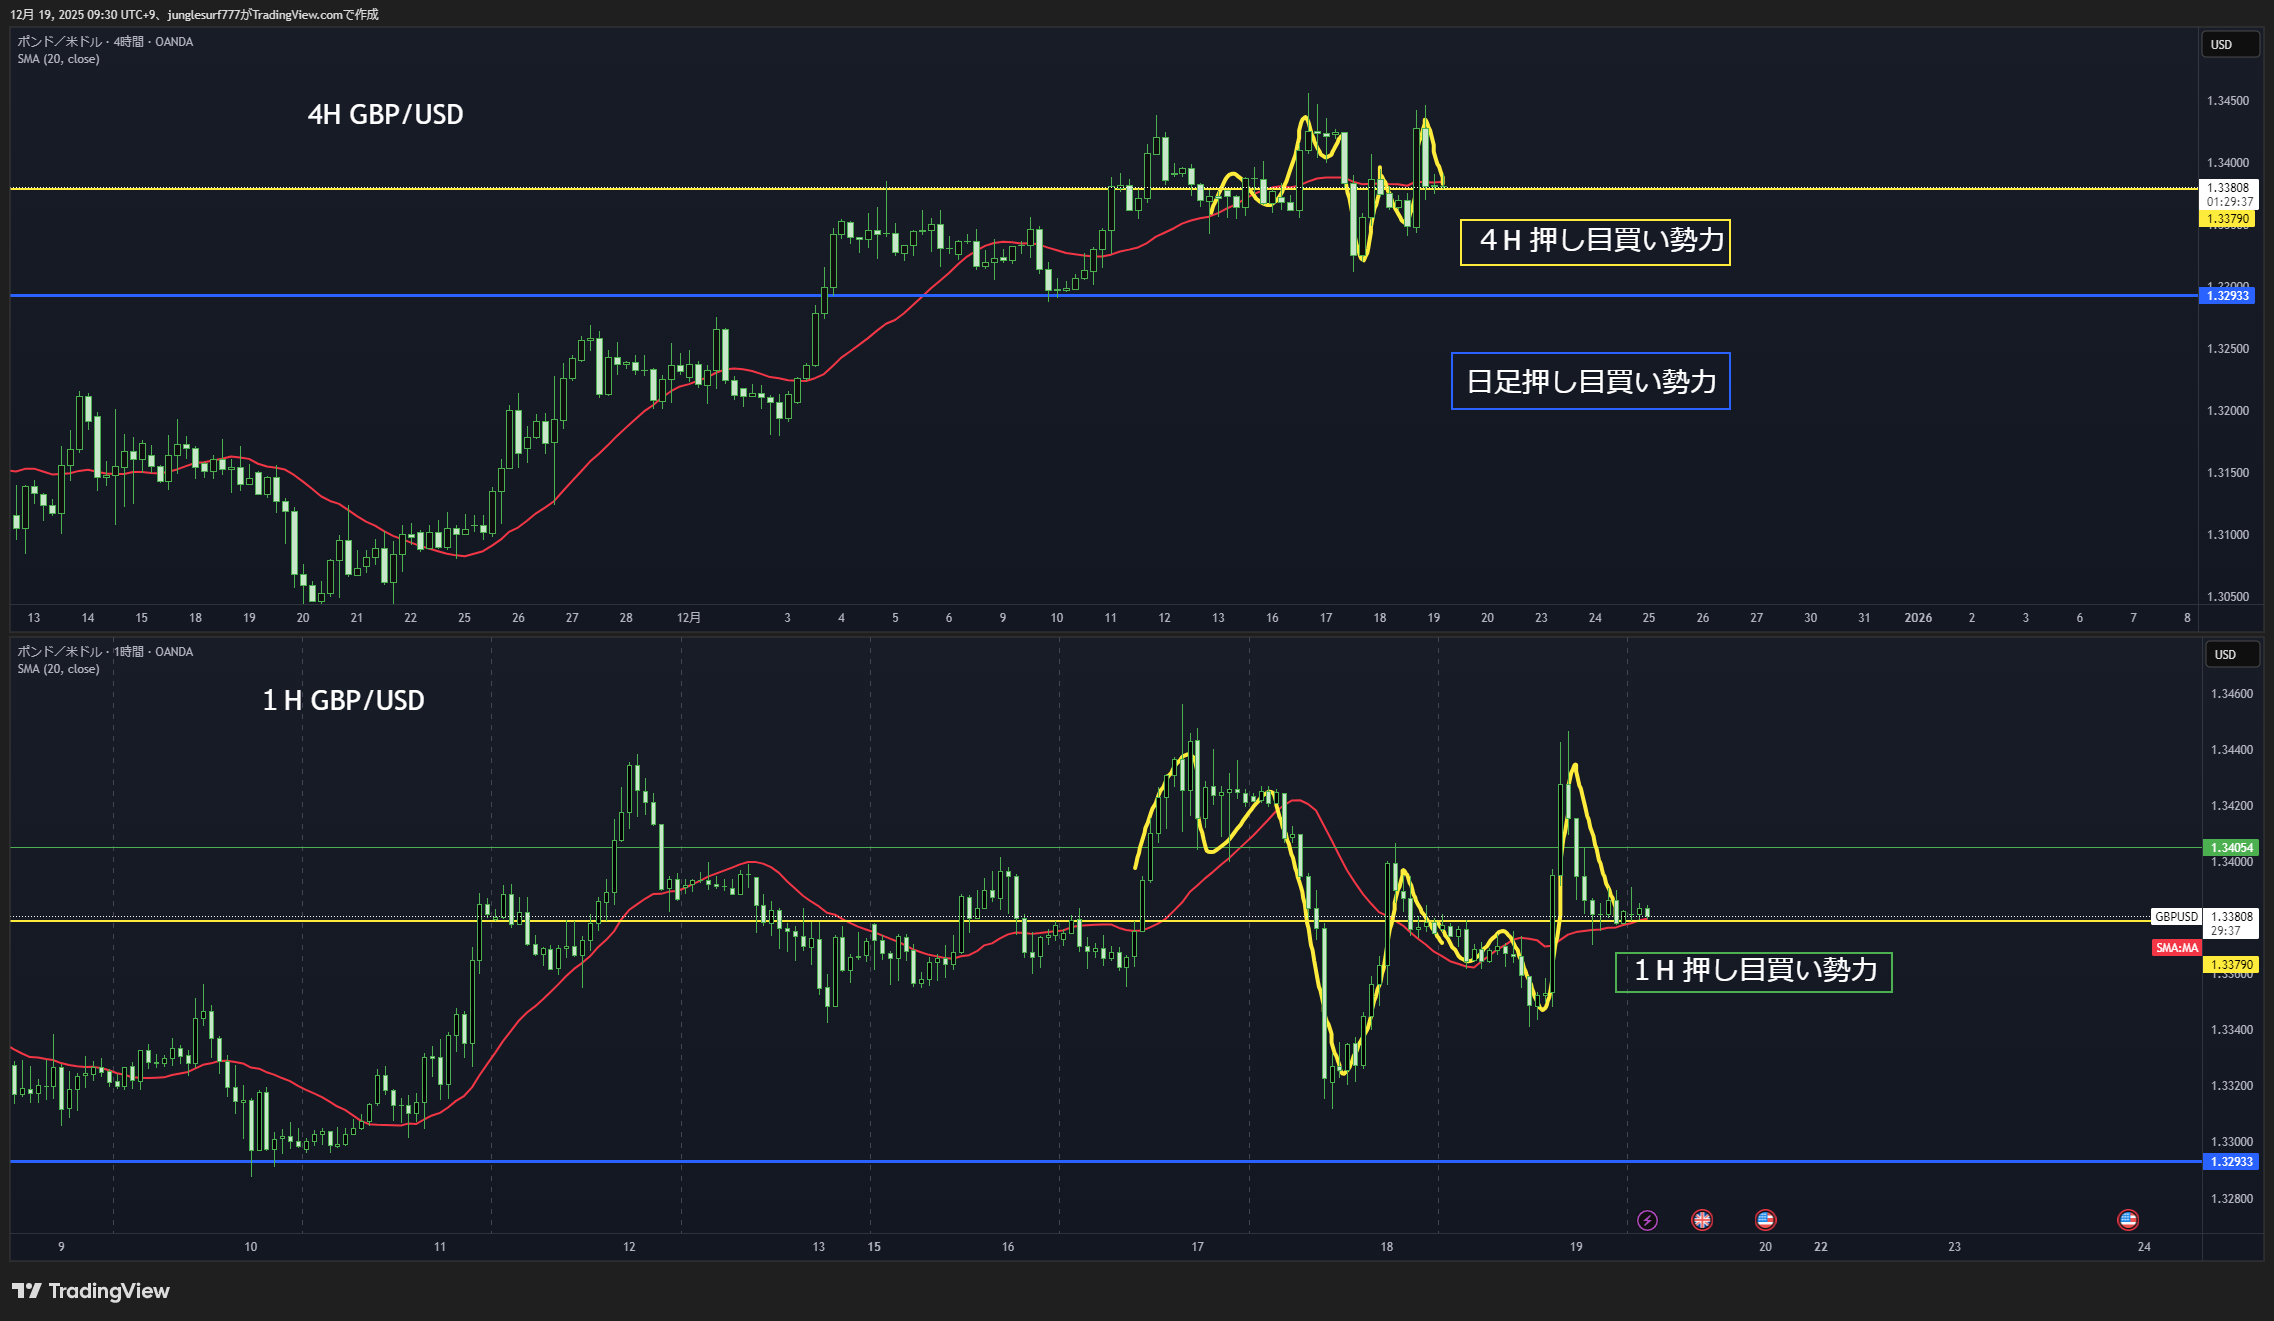
Task: Select the '4H 押し目買い勢力' yellow text box
Action: [1595, 242]
